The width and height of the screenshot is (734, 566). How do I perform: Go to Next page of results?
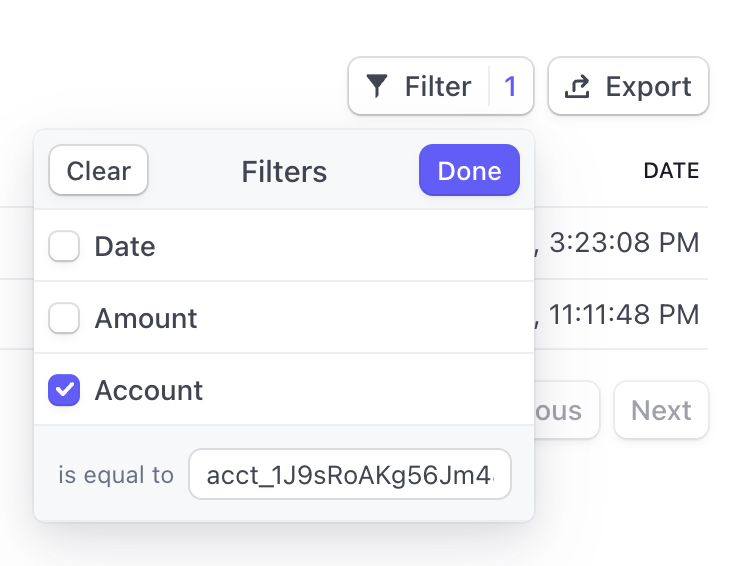661,410
